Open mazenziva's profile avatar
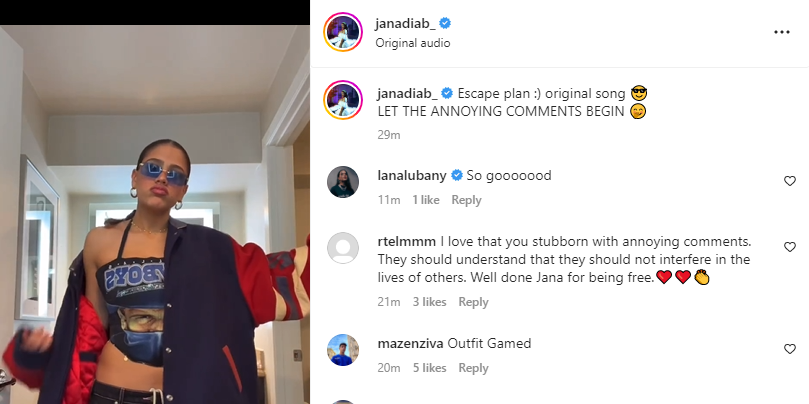This screenshot has height=404, width=809. tap(343, 350)
